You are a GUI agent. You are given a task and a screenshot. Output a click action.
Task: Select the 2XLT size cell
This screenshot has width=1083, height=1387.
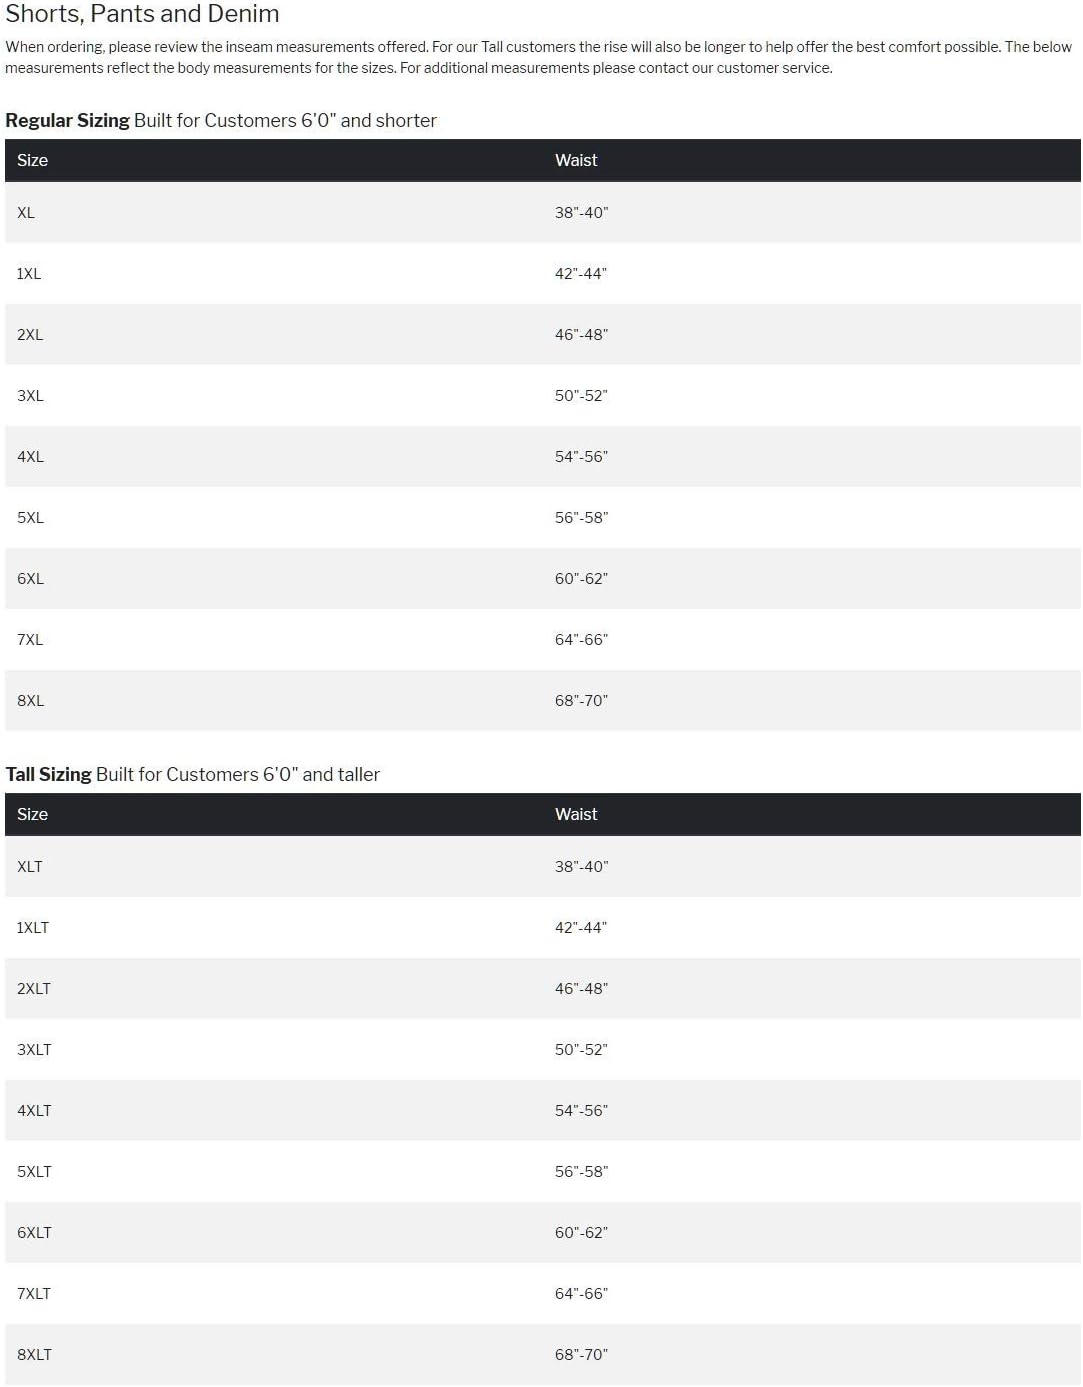[34, 989]
